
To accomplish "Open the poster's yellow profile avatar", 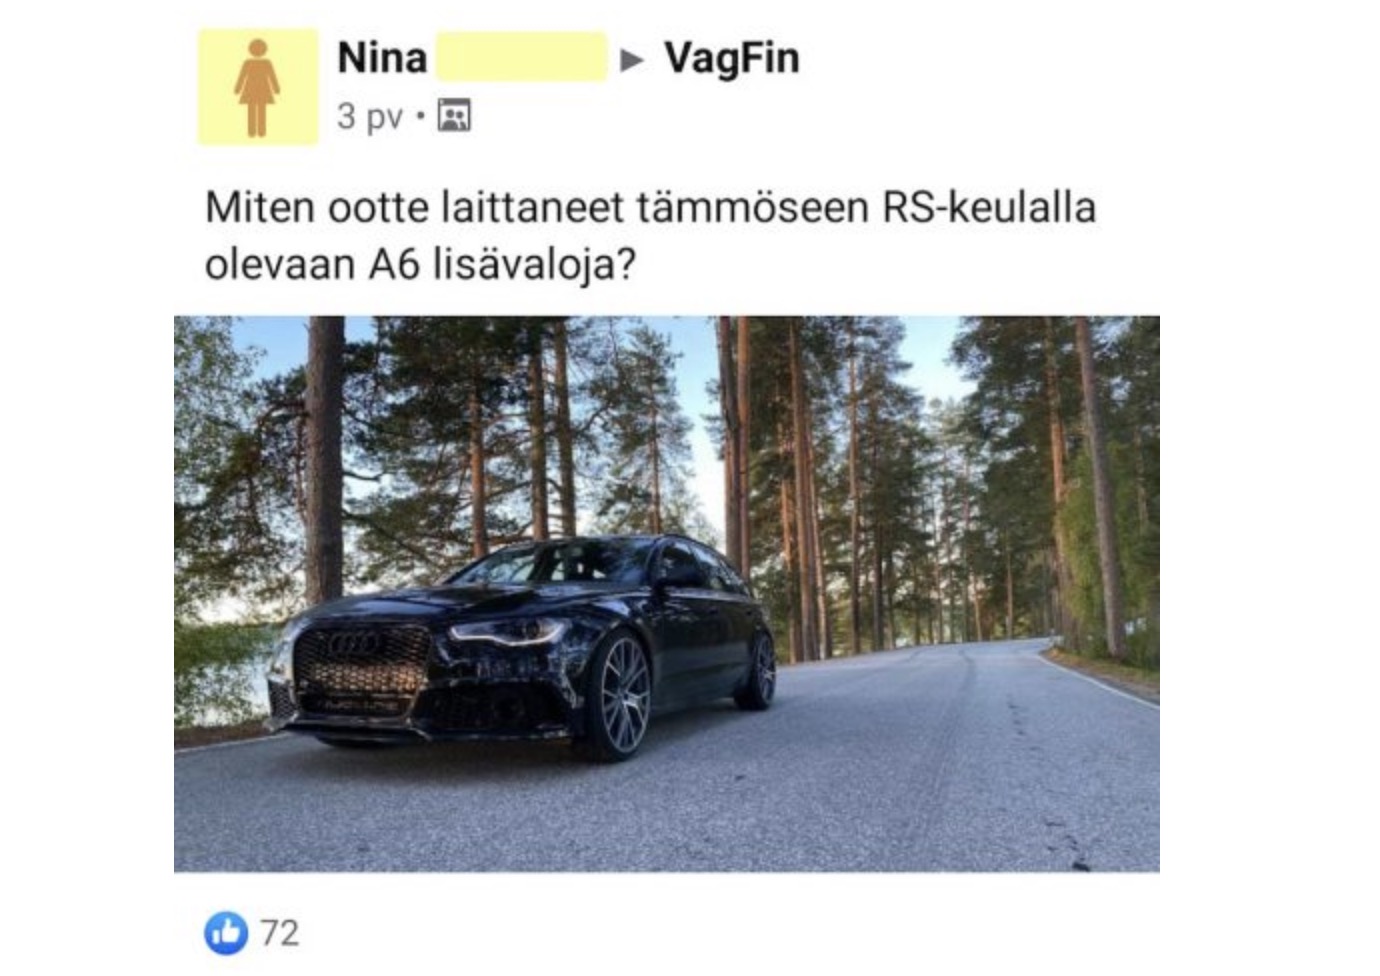I will [x=257, y=88].
